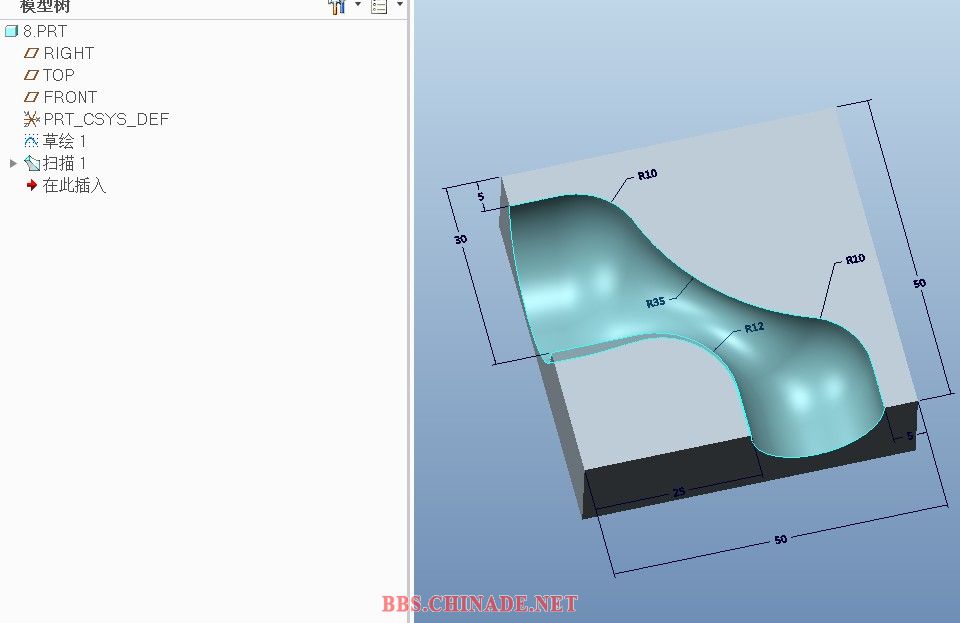Select the 8.PRT part cube icon
Viewport: 960px width, 623px height.
click(x=11, y=31)
